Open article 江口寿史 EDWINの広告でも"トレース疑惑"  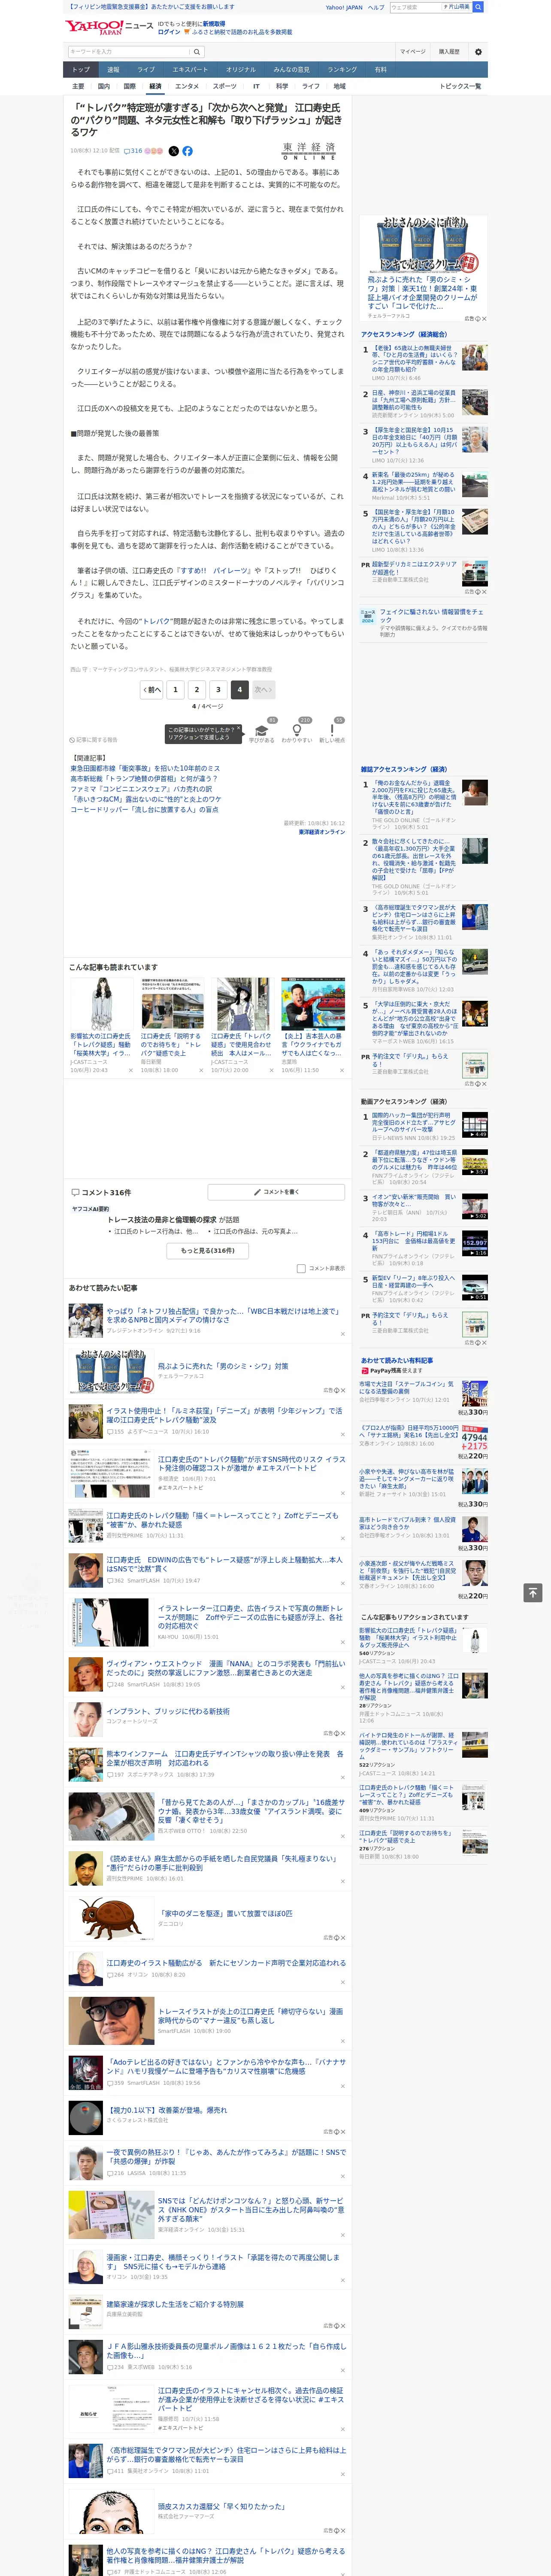tap(224, 1564)
